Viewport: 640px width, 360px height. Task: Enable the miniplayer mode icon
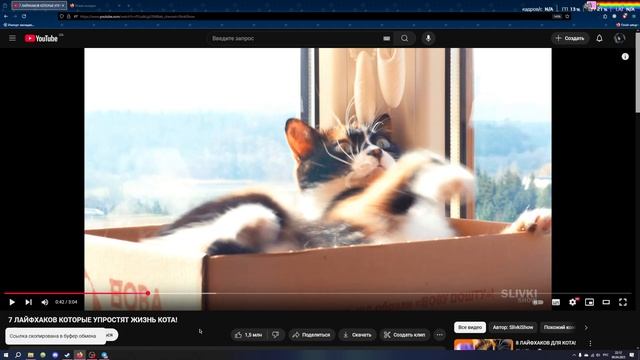point(589,302)
